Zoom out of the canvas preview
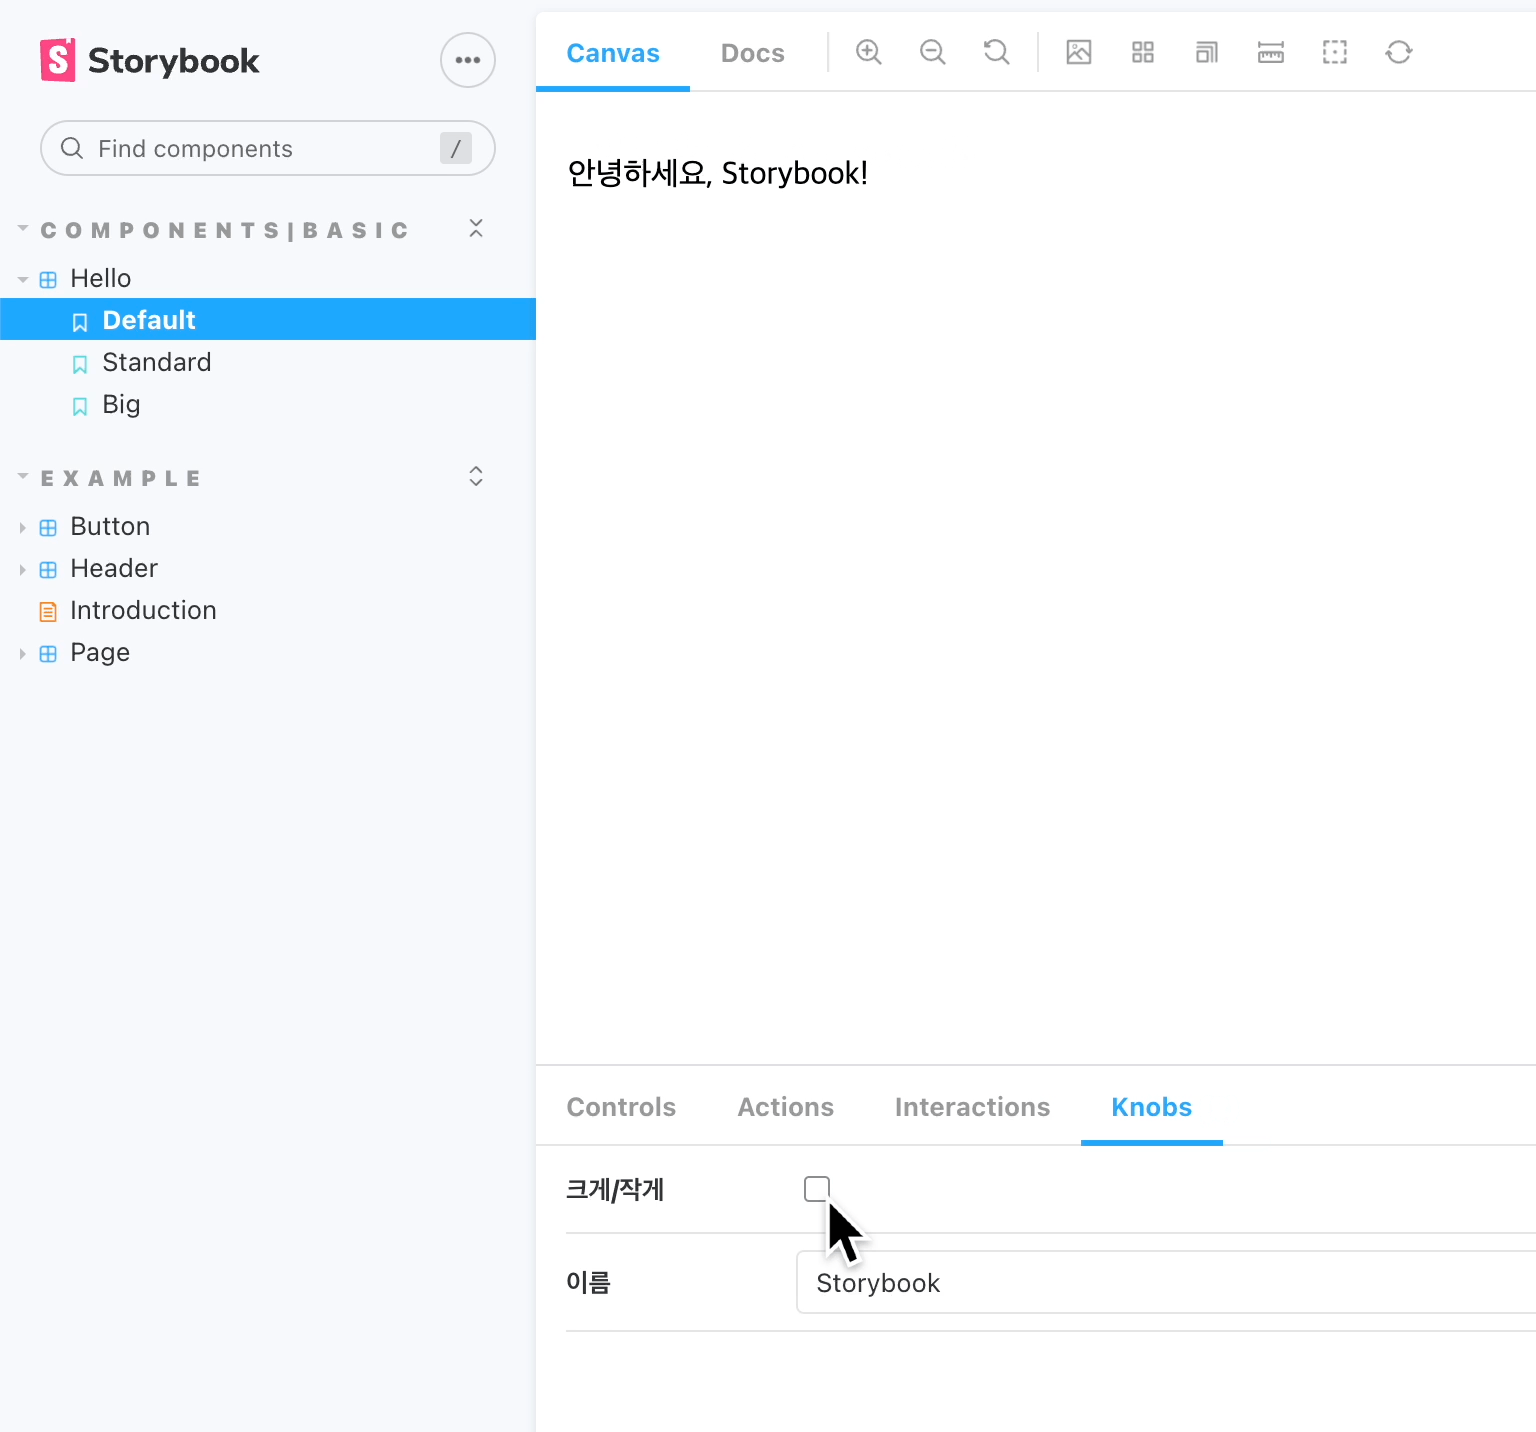The height and width of the screenshot is (1432, 1536). [x=932, y=52]
